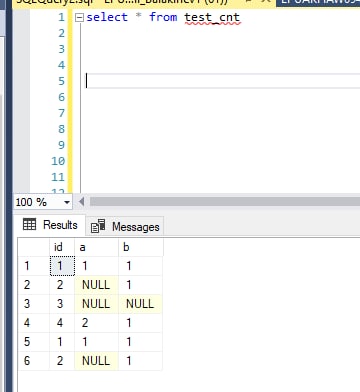Select row header 5 in results grid
The image size is (360, 392).
click(34, 342)
